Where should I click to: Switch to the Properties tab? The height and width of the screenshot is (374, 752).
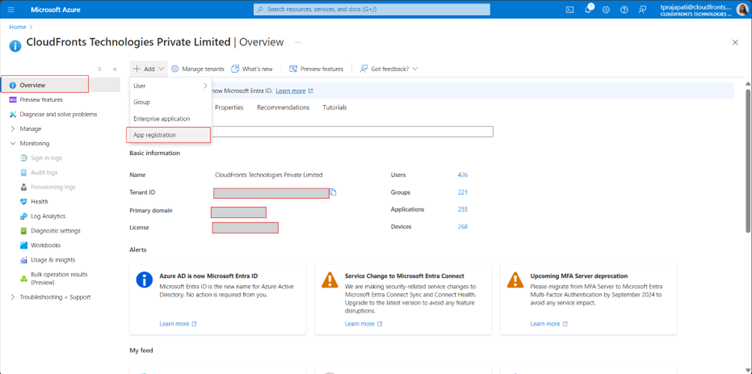229,107
